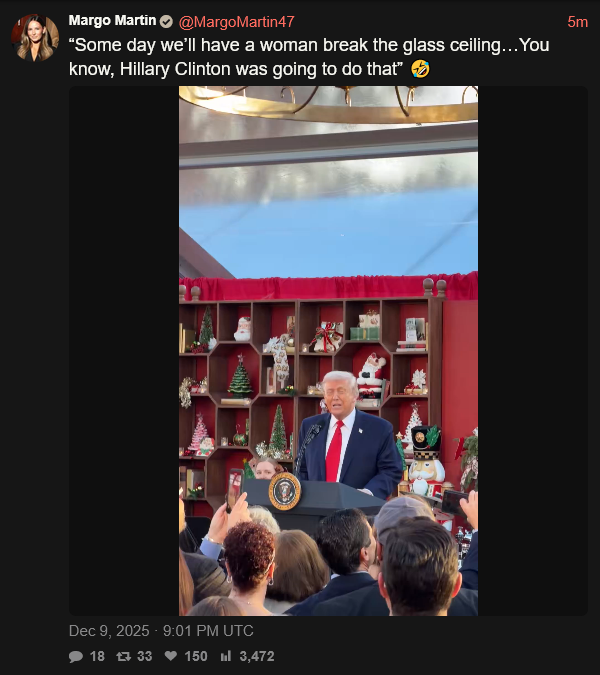Click the reply count of 18

tap(97, 656)
